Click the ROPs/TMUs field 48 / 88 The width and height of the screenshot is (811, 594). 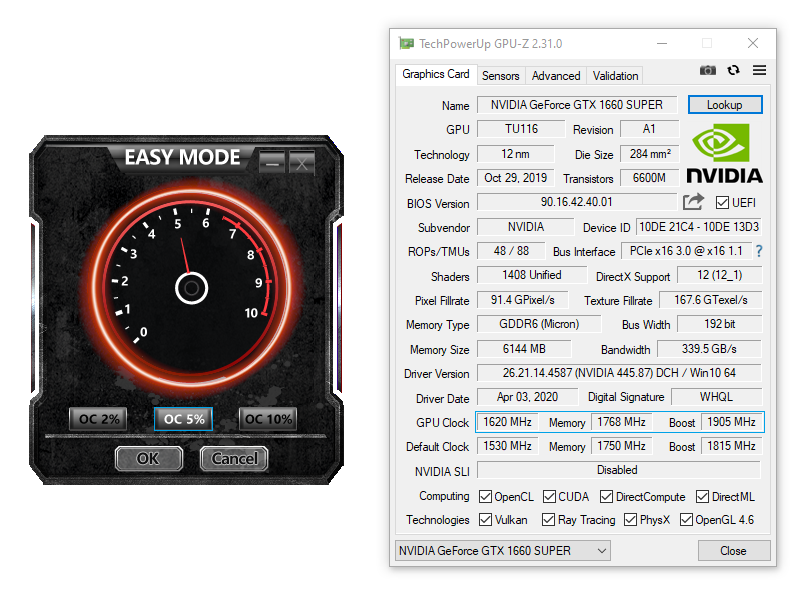coord(511,251)
